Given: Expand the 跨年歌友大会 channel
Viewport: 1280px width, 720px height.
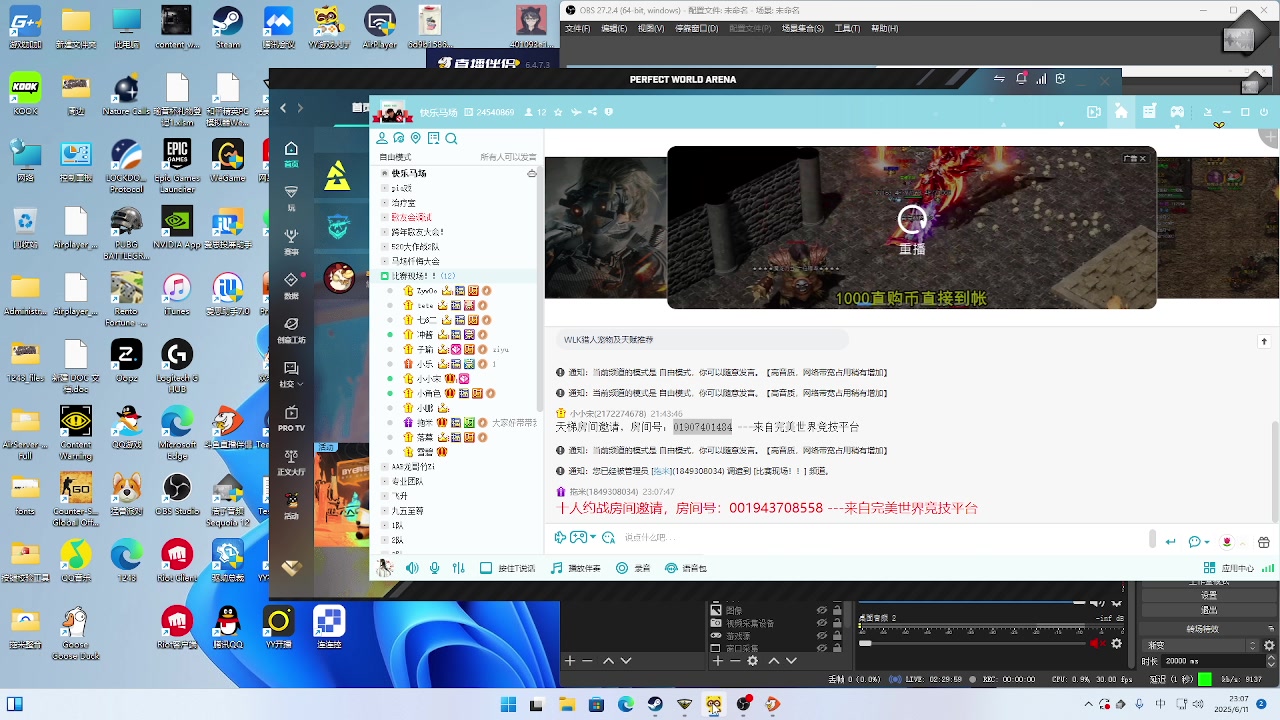Looking at the screenshot, I should click(384, 231).
